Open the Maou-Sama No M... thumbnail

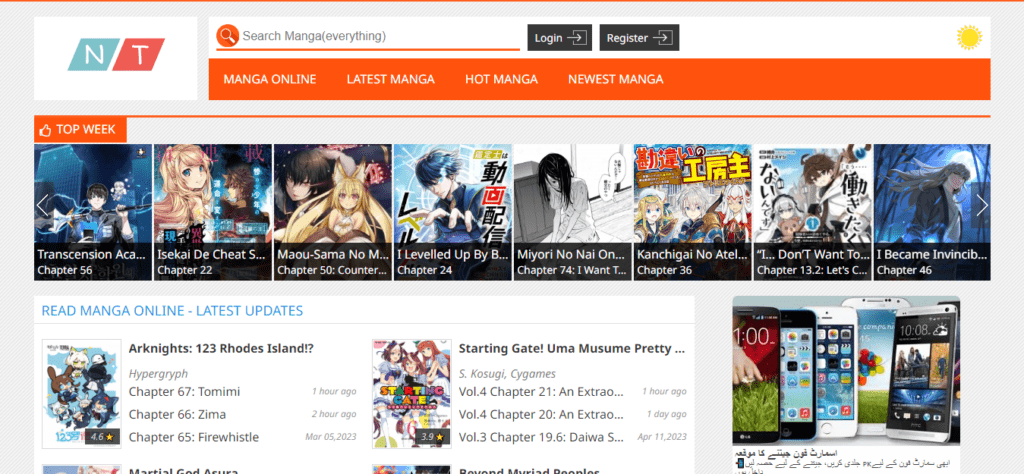[x=332, y=212]
